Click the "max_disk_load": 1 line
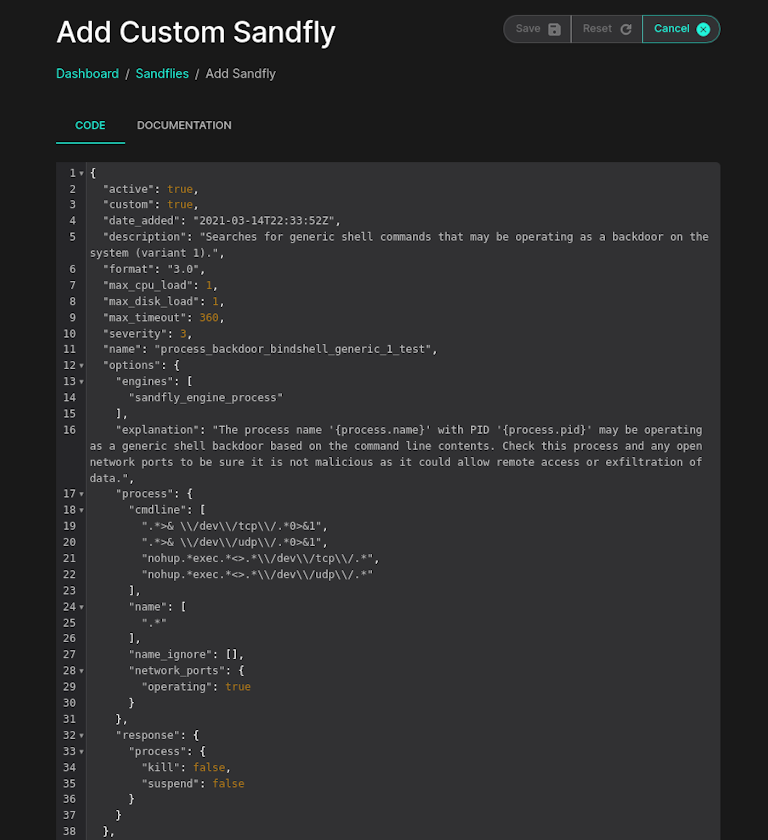This screenshot has height=840, width=768. pyautogui.click(x=163, y=302)
